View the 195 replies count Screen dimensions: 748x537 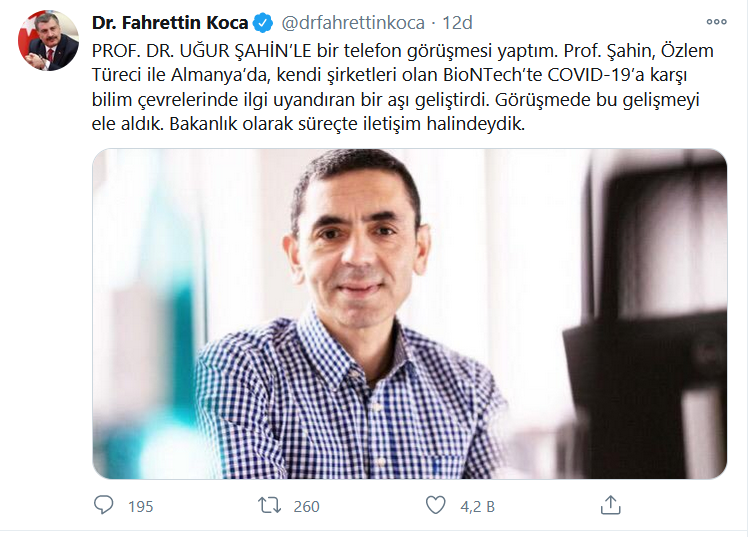[140, 506]
